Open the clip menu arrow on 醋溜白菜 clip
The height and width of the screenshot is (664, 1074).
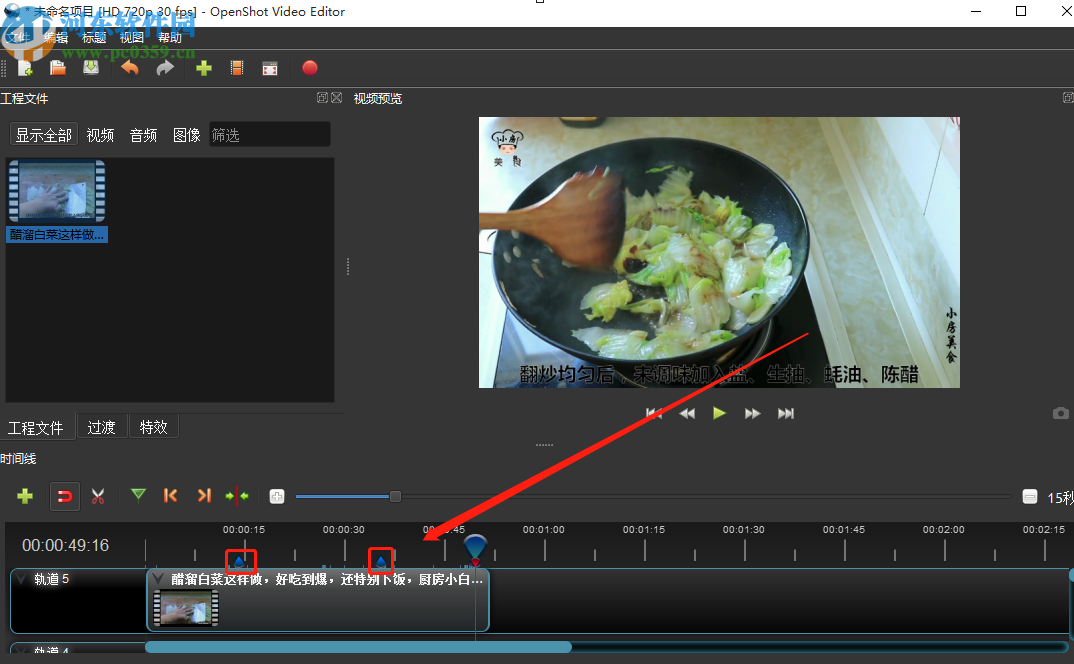[158, 579]
